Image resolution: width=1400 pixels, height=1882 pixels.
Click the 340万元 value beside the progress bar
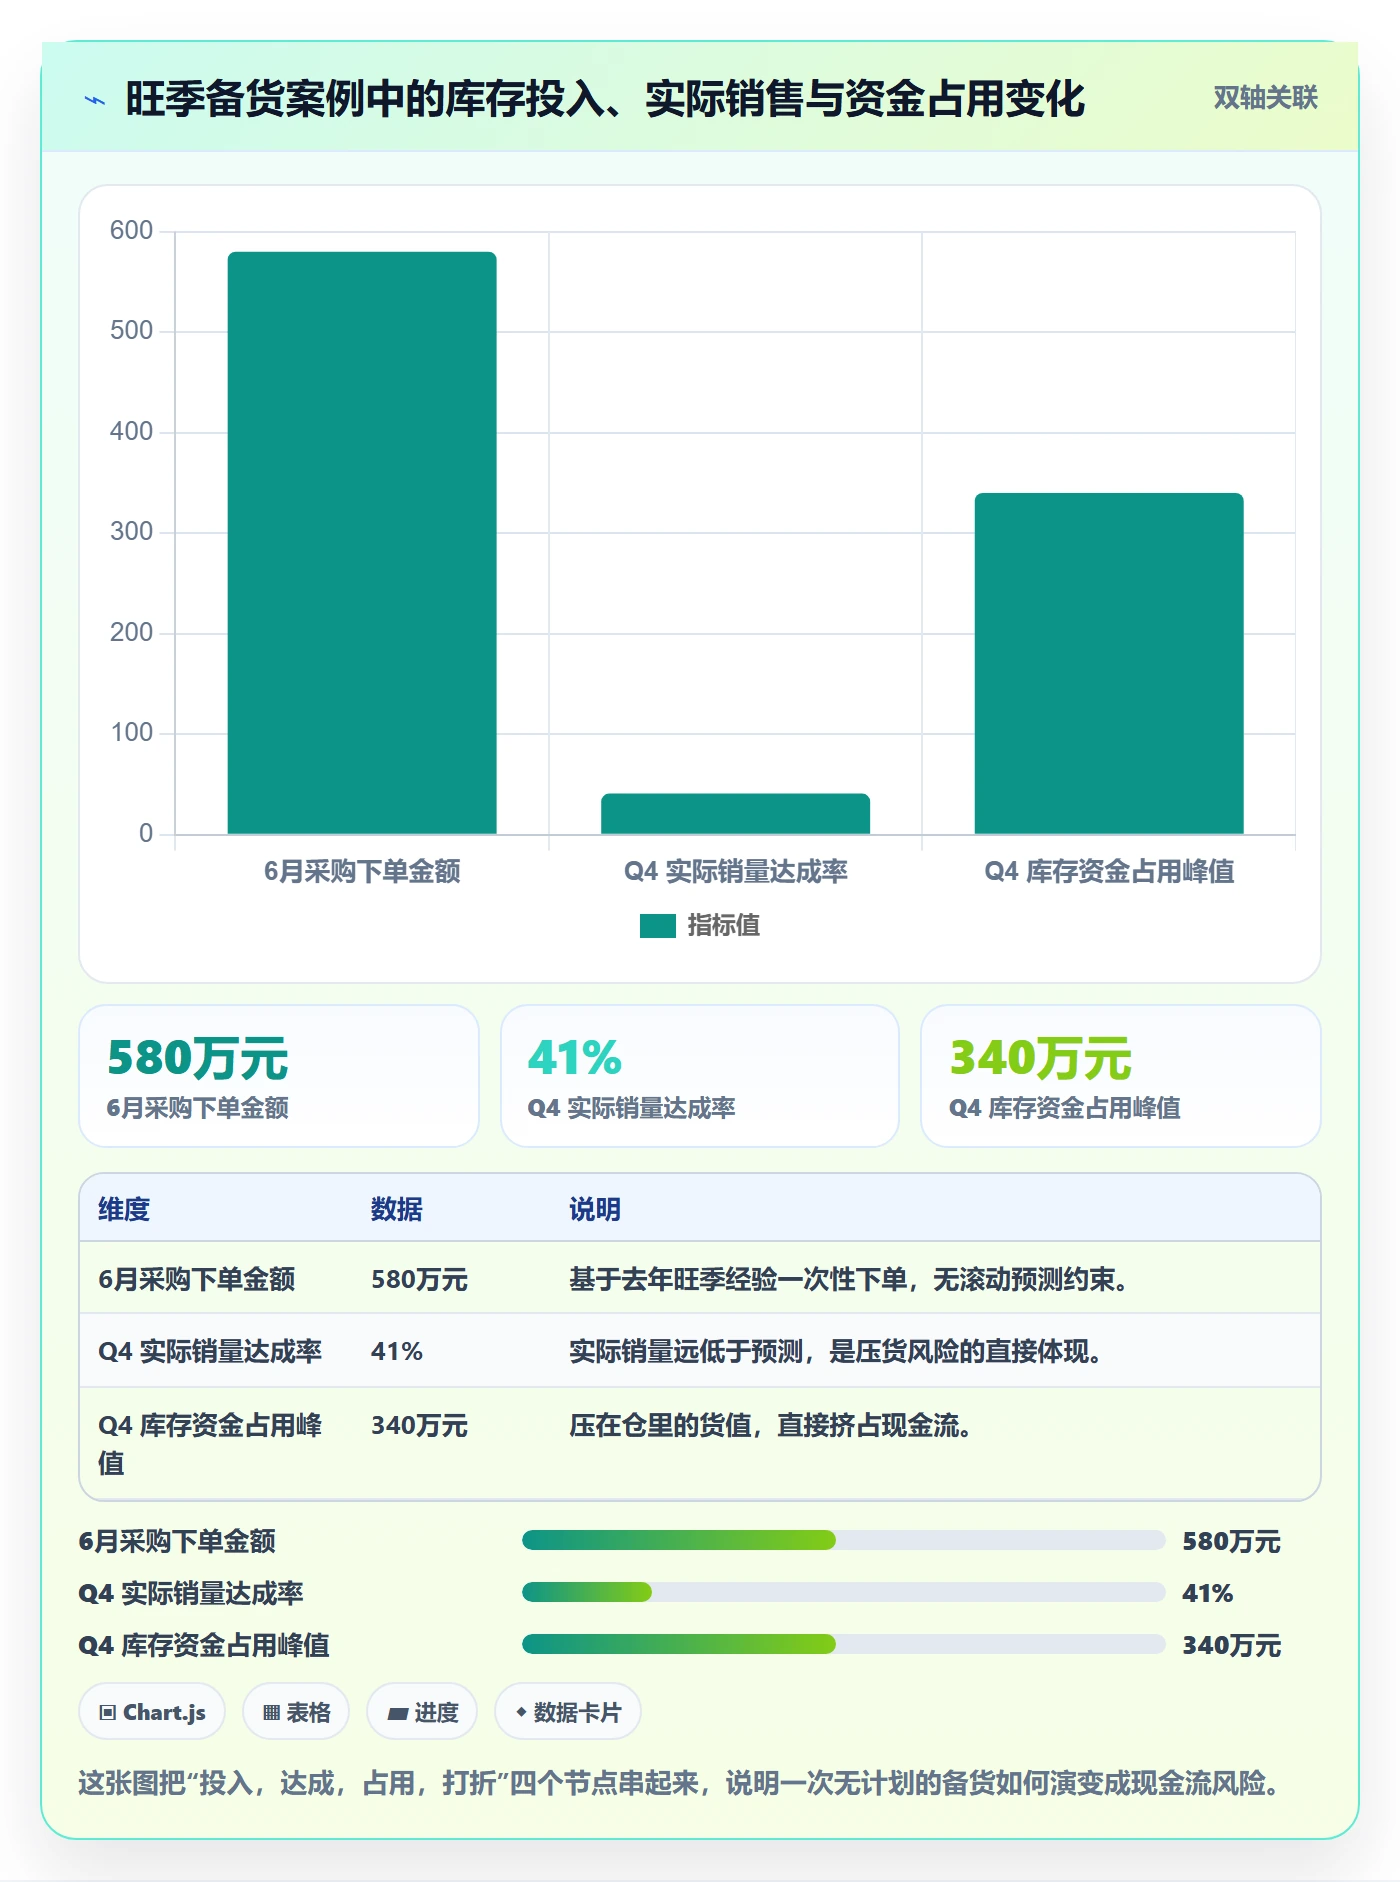point(1231,1646)
